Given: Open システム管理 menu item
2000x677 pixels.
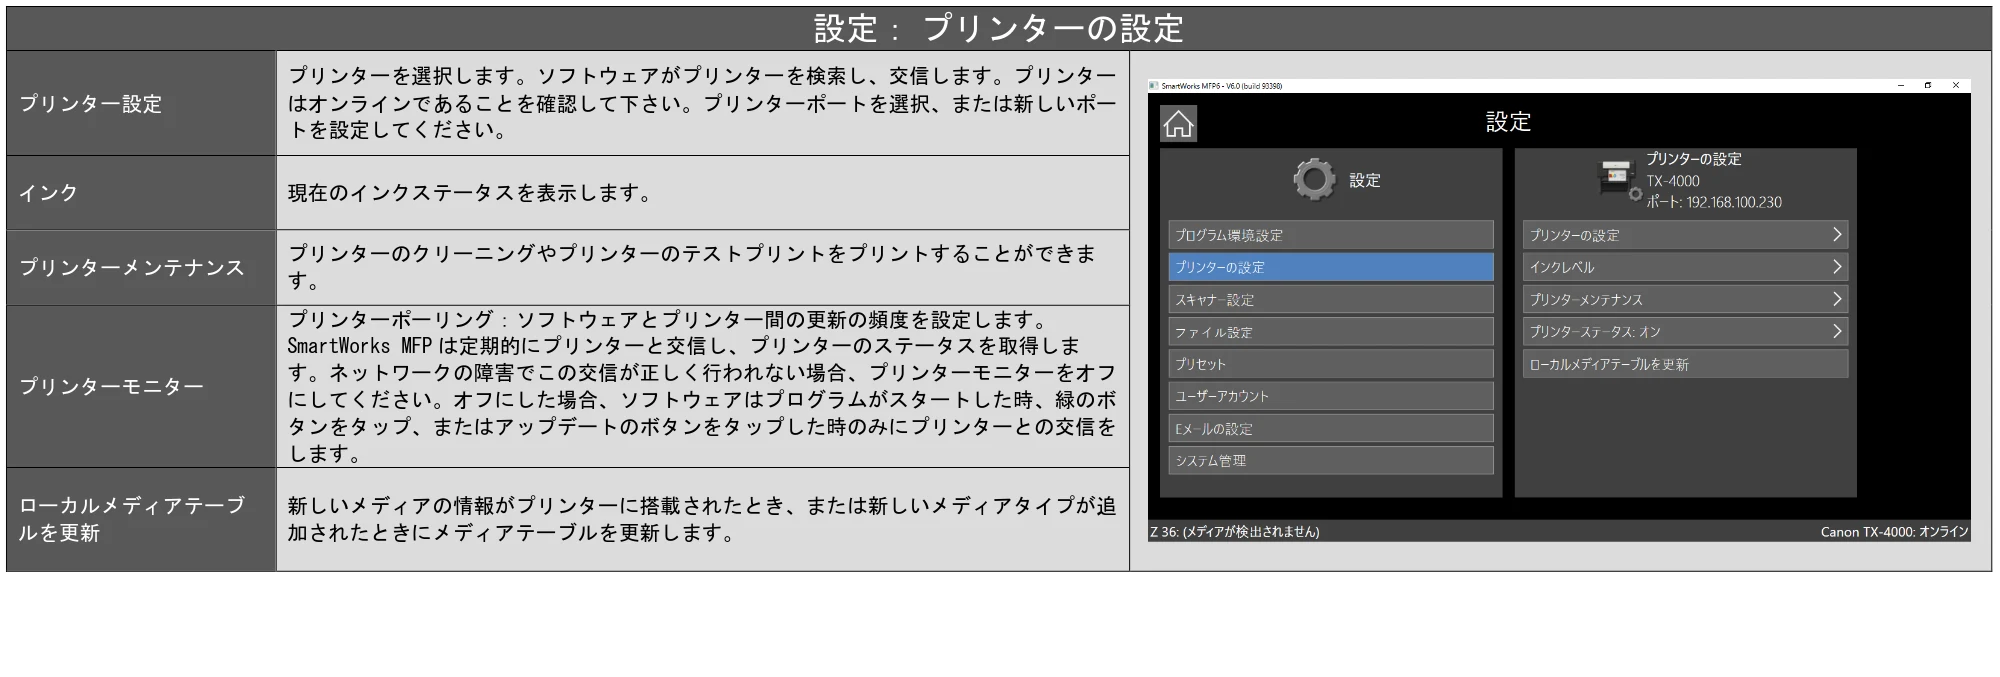Looking at the screenshot, I should [1331, 460].
